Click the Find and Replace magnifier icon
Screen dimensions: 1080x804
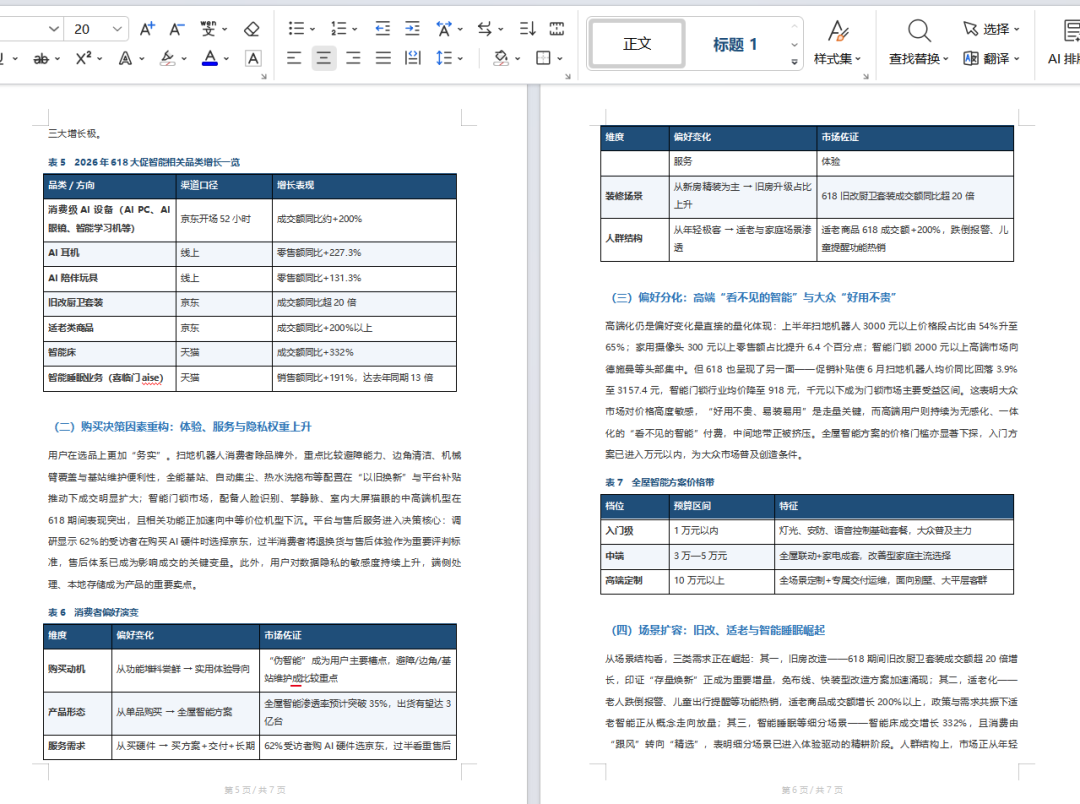919,31
